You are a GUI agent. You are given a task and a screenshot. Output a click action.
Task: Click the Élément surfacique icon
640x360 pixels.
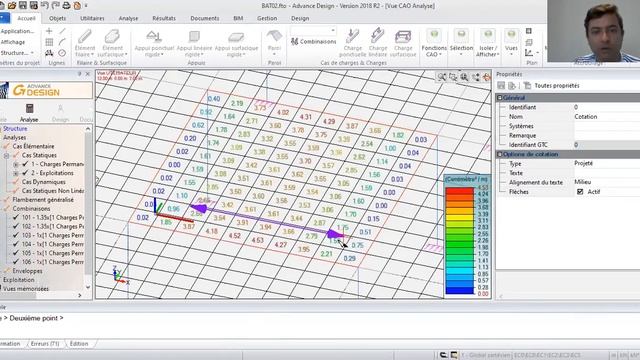pyautogui.click(x=112, y=37)
